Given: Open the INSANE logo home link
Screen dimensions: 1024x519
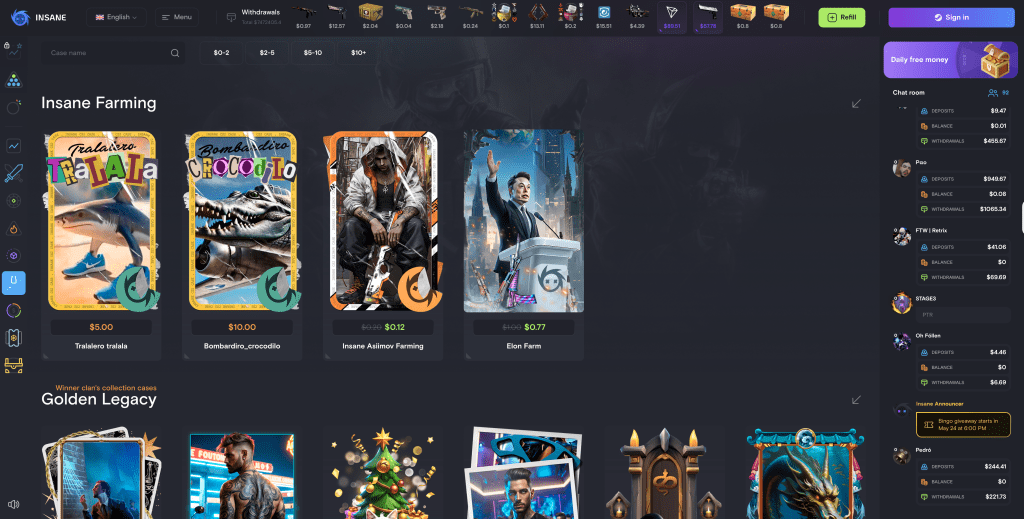Looking at the screenshot, I should pyautogui.click(x=39, y=17).
